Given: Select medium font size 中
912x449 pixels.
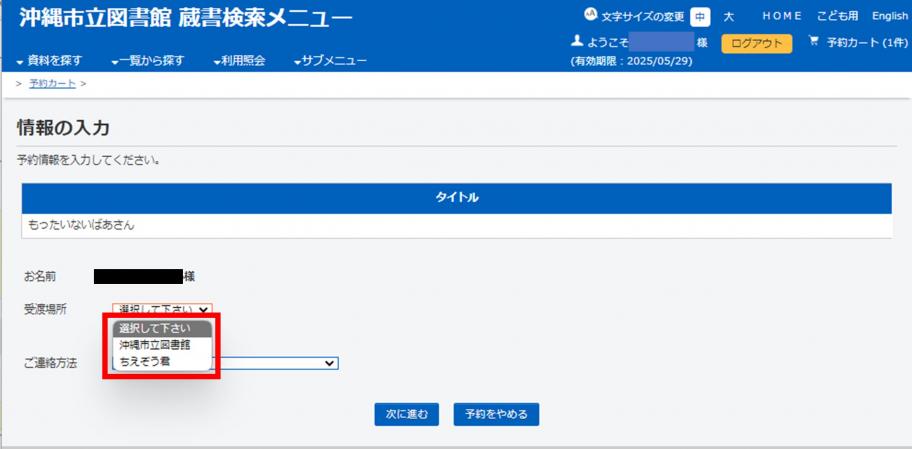Looking at the screenshot, I should 700,17.
